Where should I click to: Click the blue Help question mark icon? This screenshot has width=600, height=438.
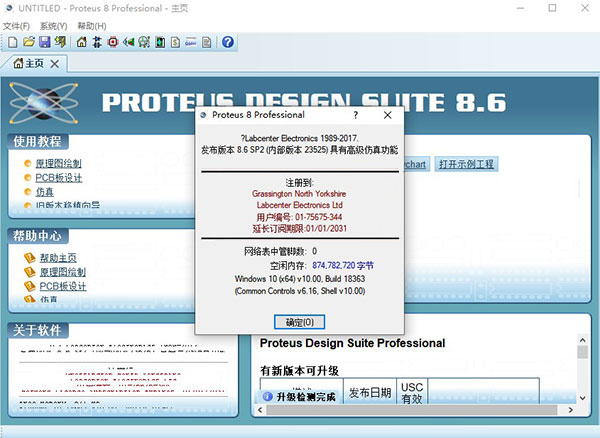[228, 42]
